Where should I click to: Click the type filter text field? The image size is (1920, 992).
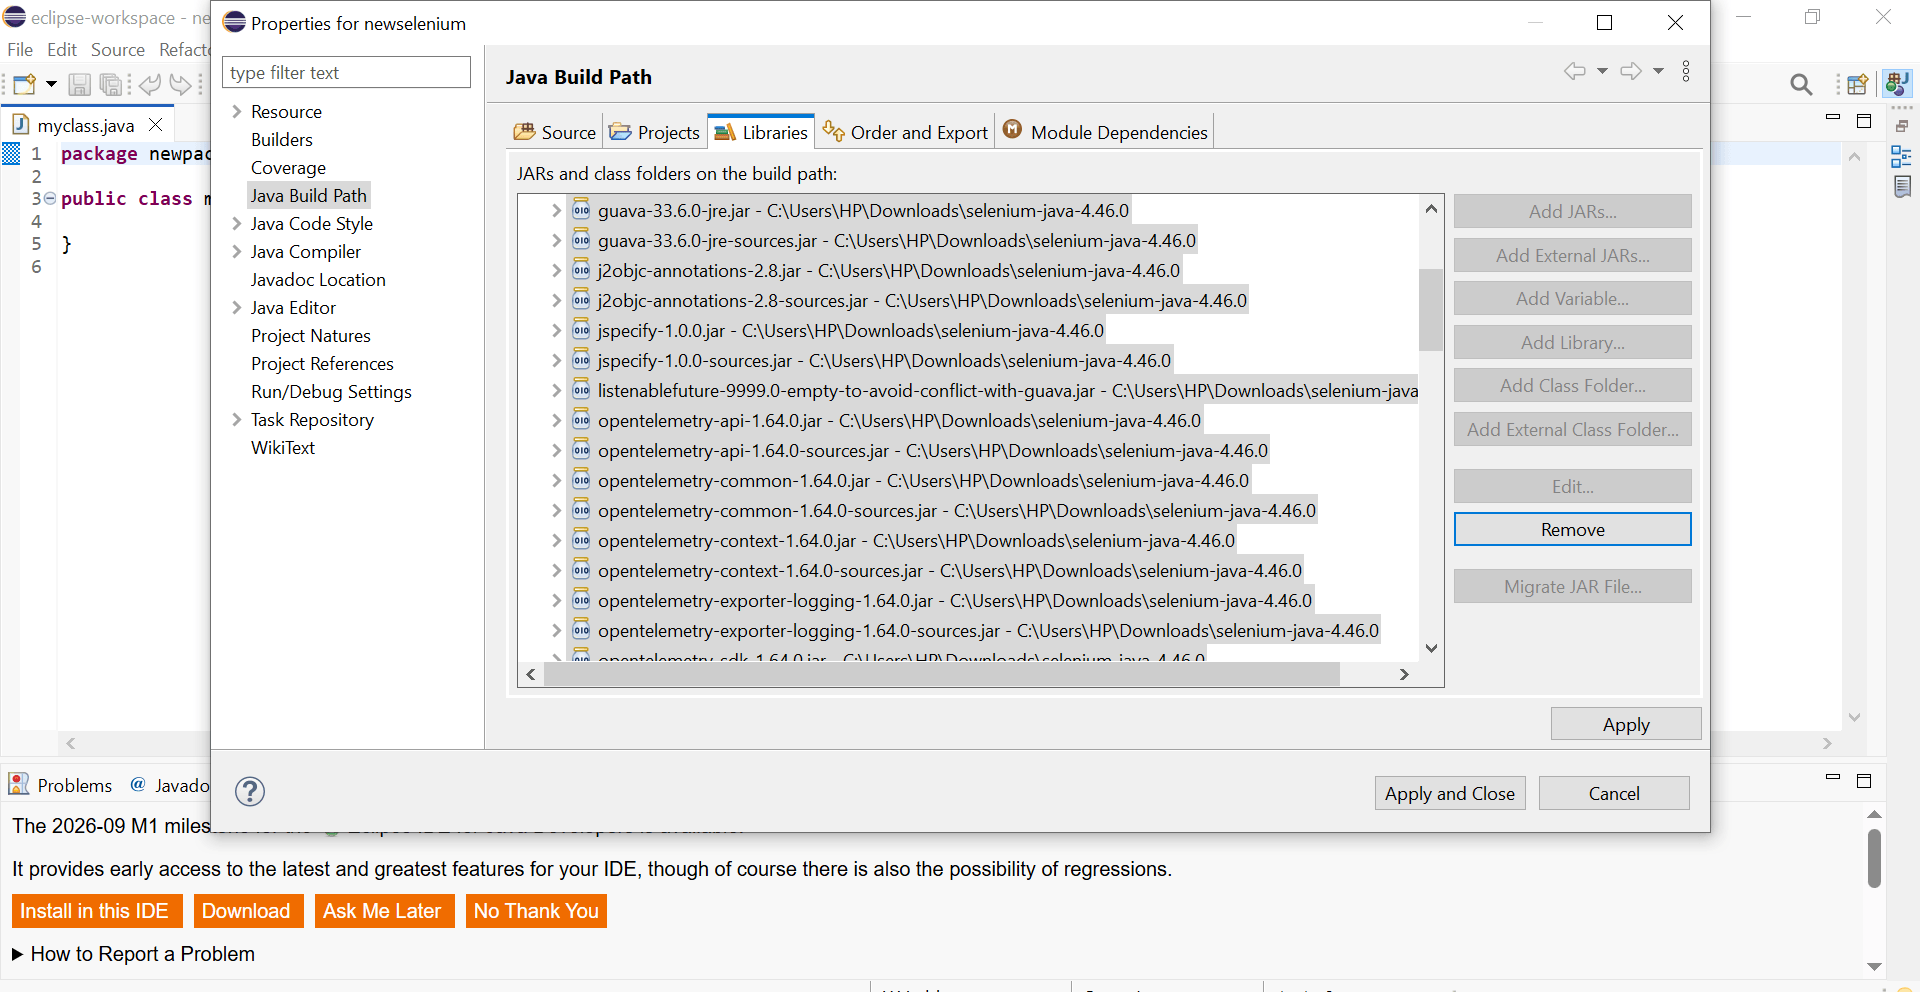(346, 72)
